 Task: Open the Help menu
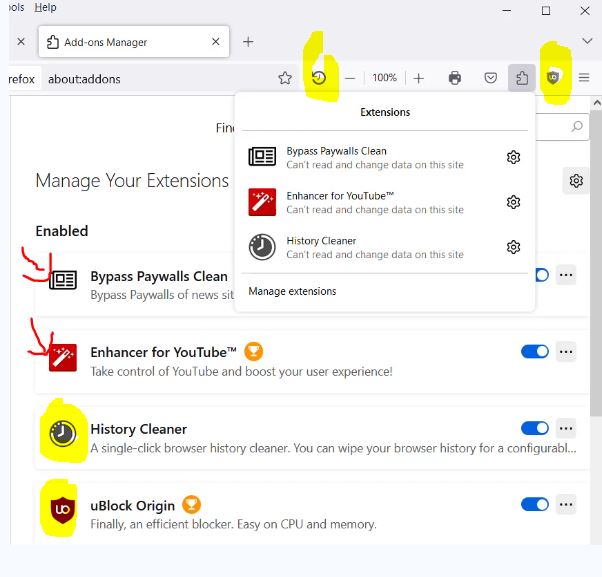click(x=45, y=7)
